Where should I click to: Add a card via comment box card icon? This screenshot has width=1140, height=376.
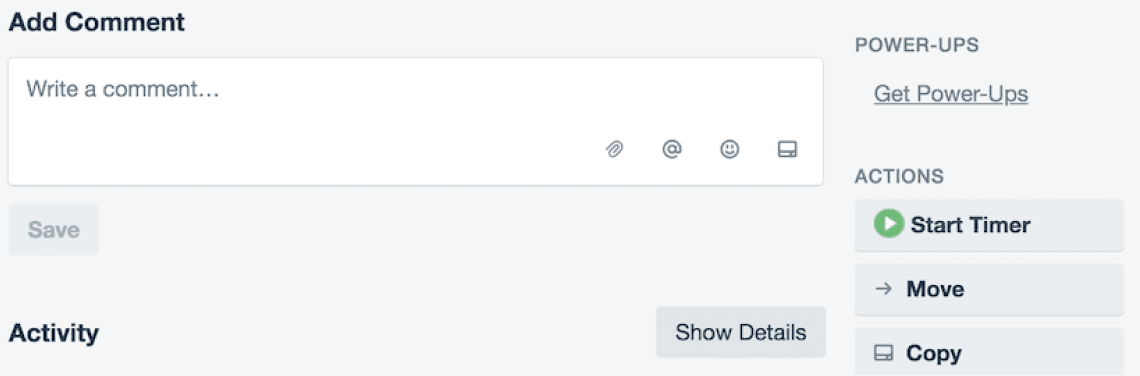point(787,149)
